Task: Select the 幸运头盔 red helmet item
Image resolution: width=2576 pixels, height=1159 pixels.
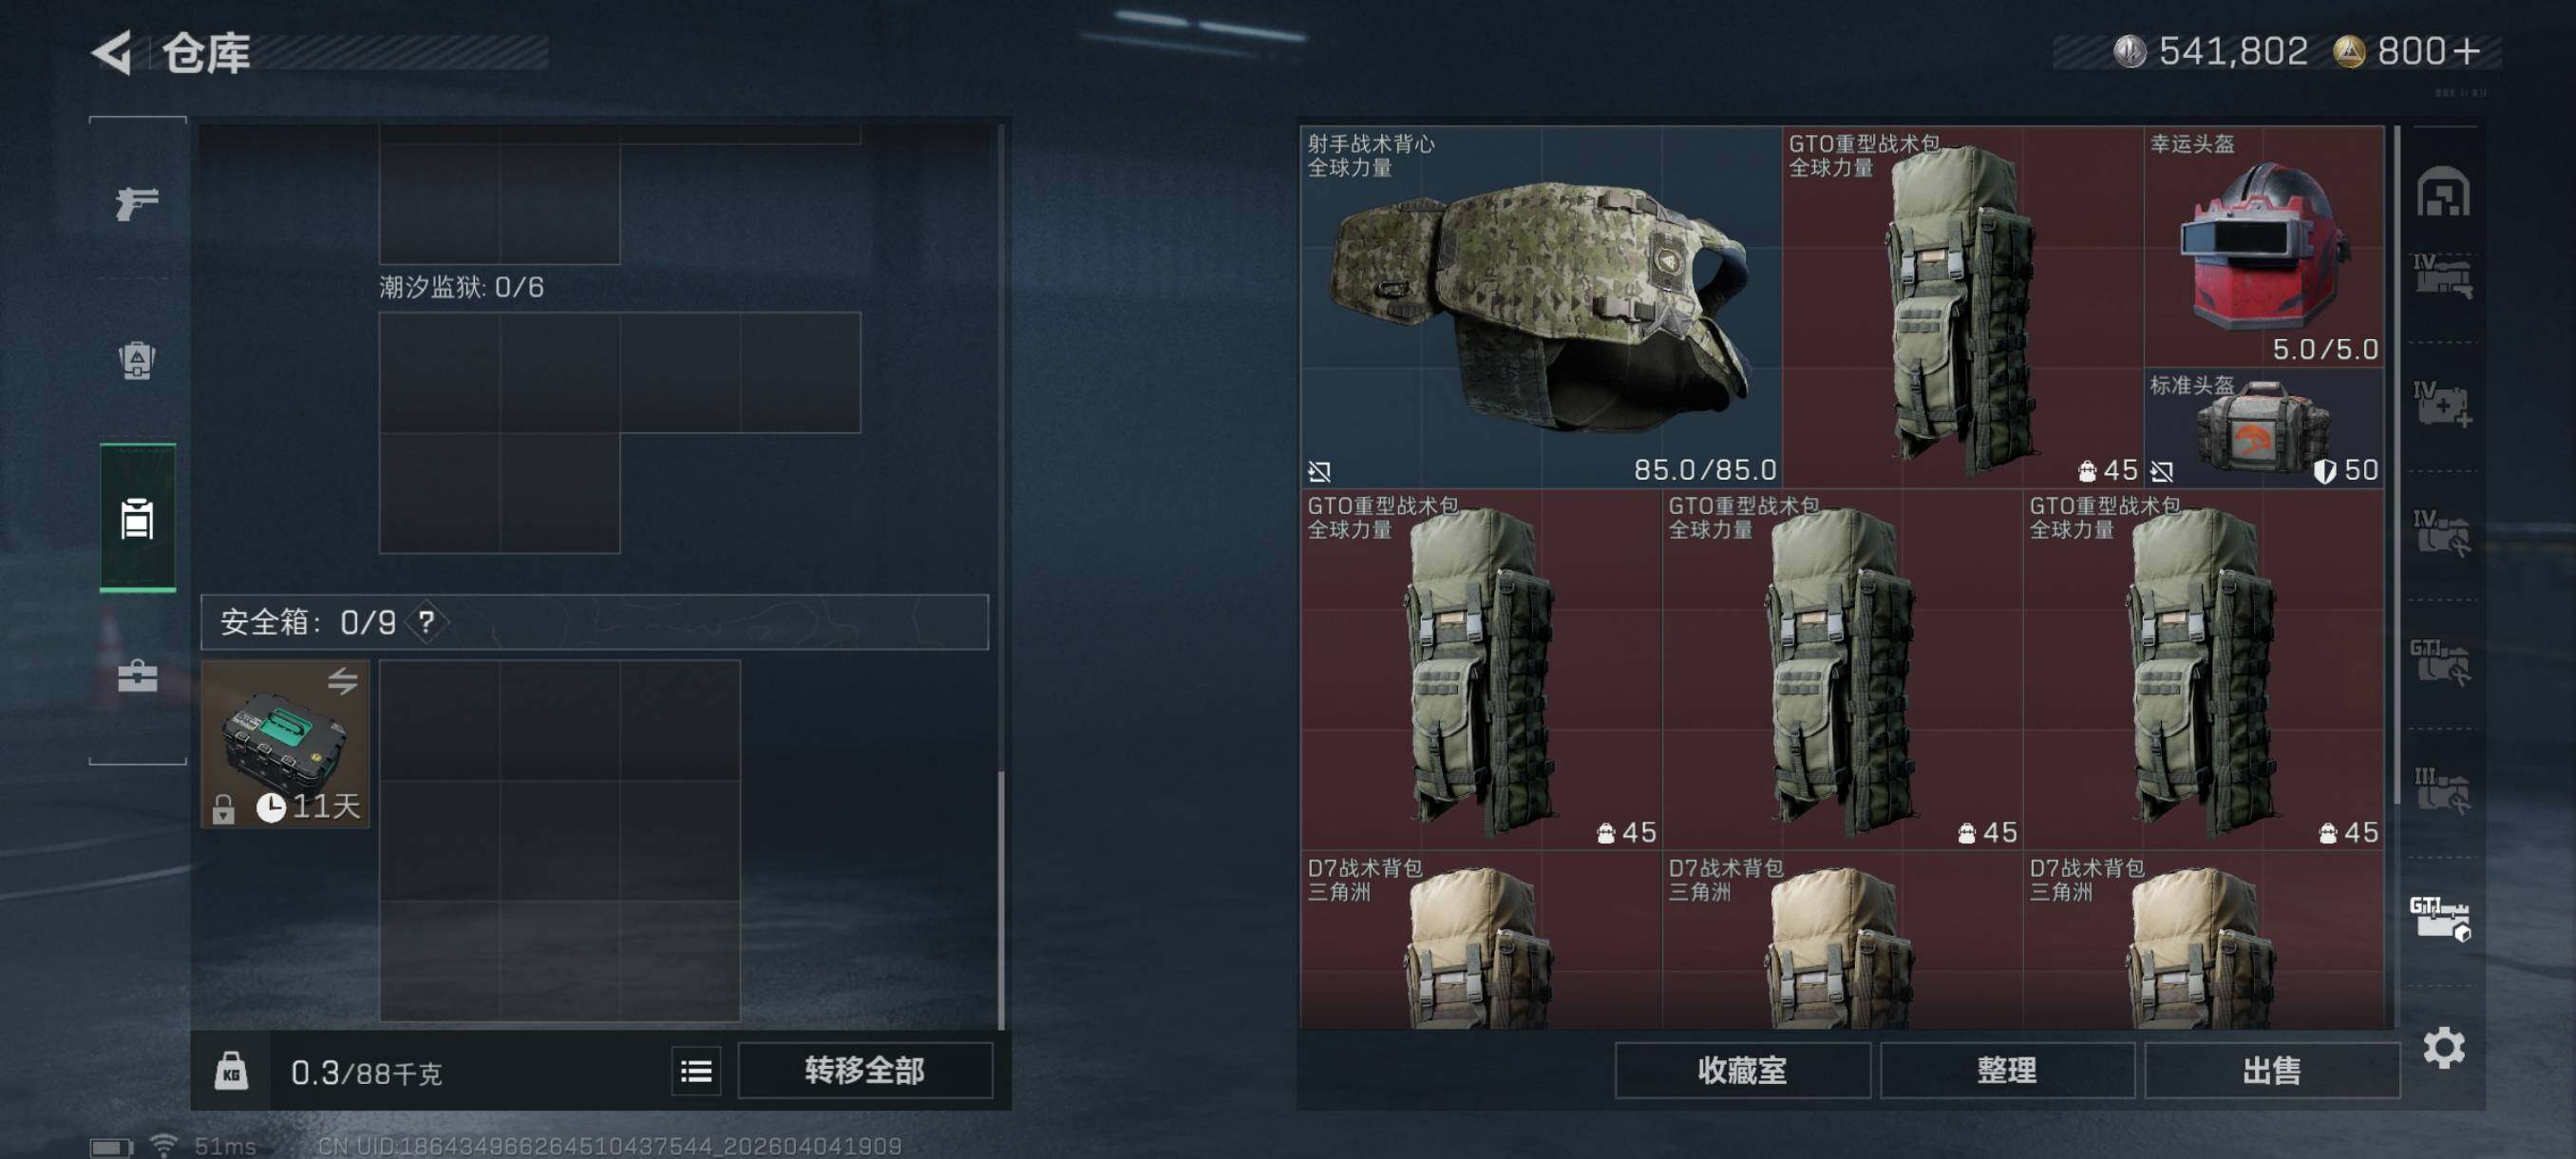Action: [2263, 247]
